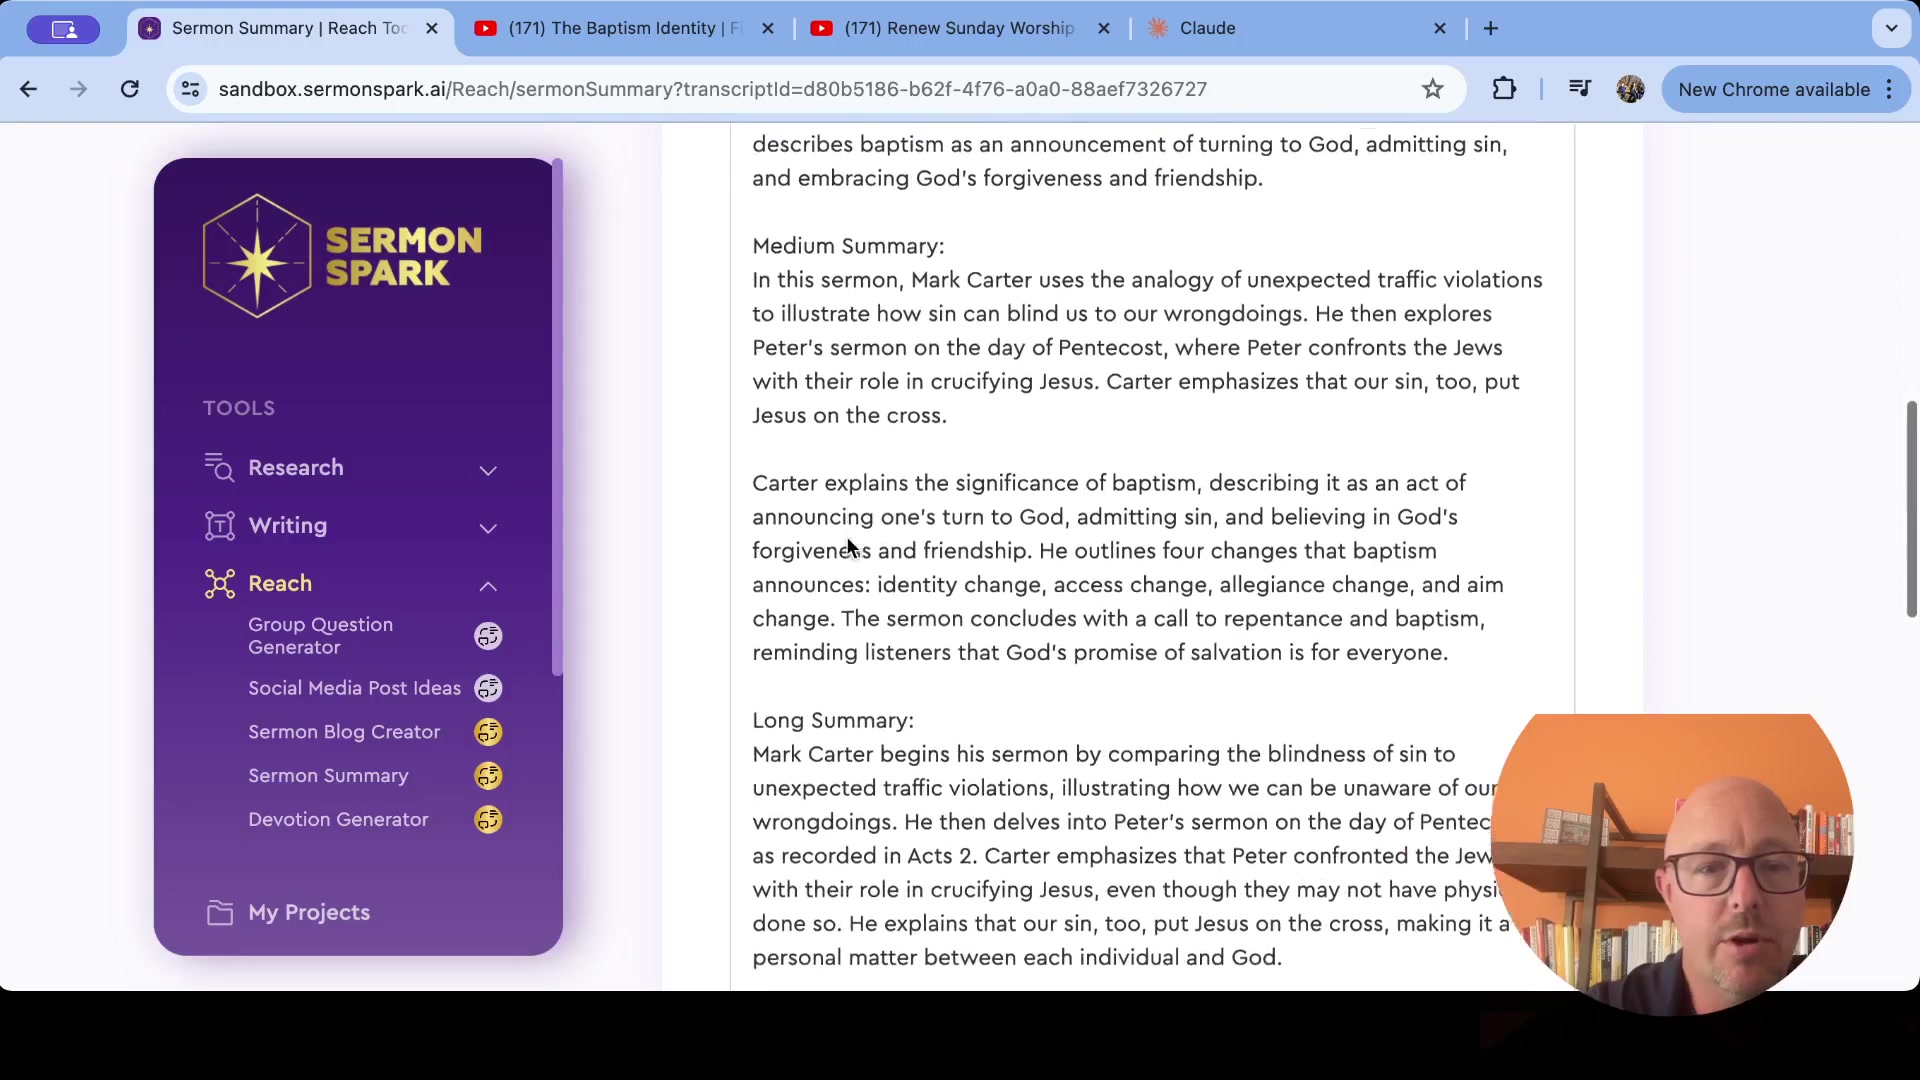The image size is (1920, 1080).
Task: Open Social Media Post Ideas
Action: pyautogui.click(x=355, y=688)
